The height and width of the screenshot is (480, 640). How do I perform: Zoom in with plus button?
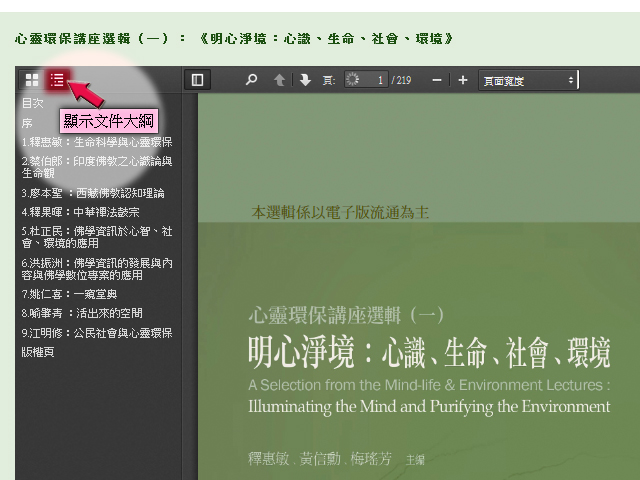462,80
